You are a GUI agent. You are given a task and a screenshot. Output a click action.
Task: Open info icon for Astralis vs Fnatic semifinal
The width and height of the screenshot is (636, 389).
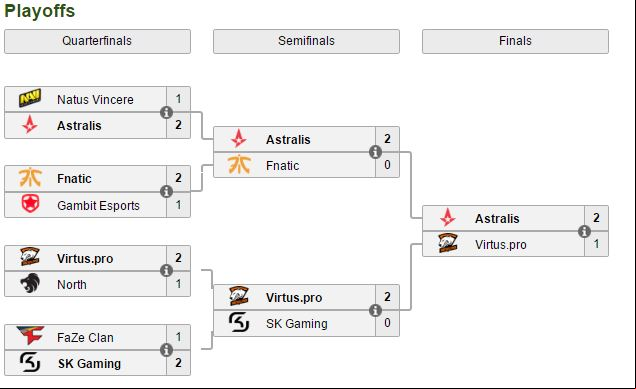point(375,152)
